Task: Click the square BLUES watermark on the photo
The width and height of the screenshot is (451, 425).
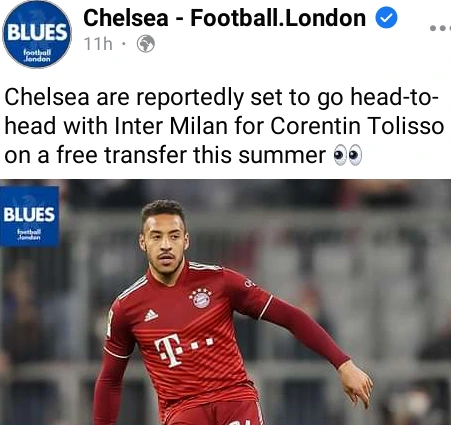Action: pyautogui.click(x=30, y=216)
